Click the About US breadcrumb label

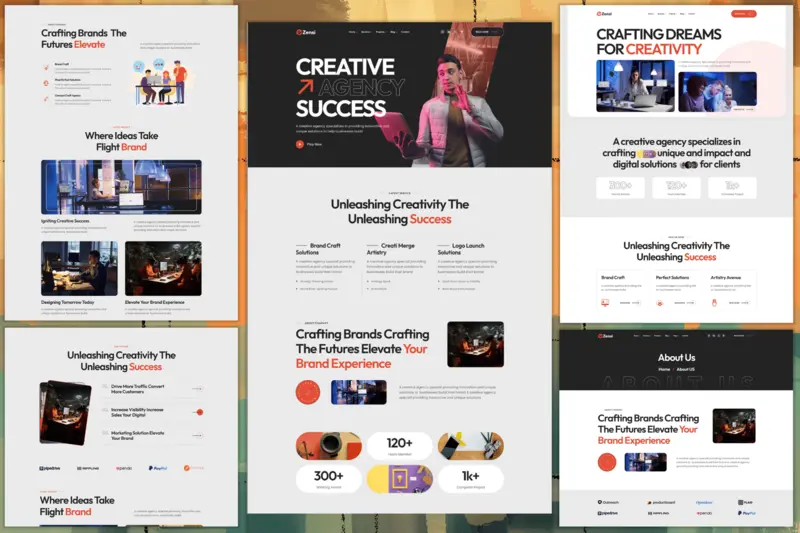point(686,369)
